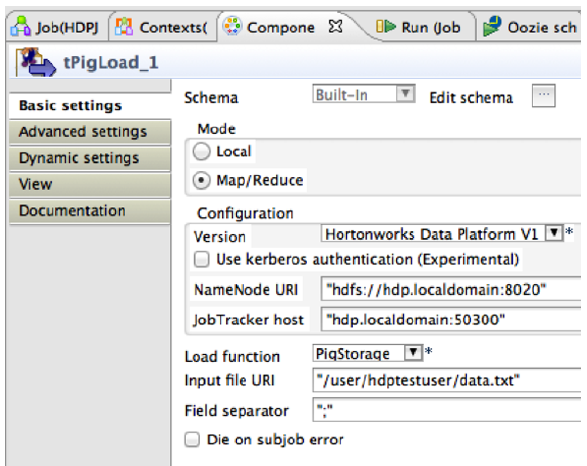The image size is (587, 466).
Task: Enable Use kerberos authentication checkbox
Action: (x=201, y=259)
